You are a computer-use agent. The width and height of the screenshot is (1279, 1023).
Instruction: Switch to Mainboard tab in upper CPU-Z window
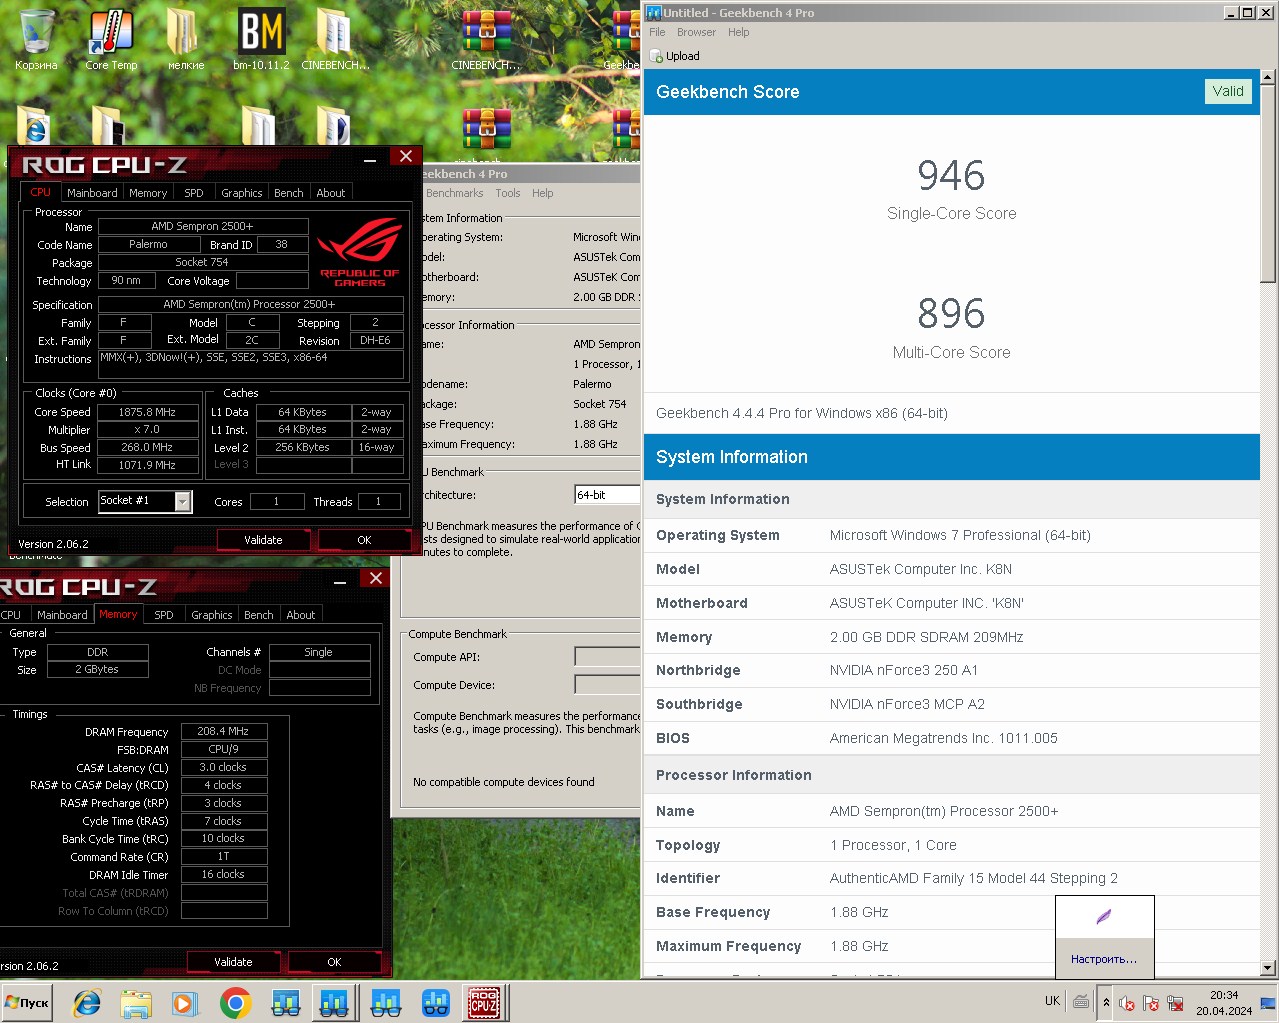92,193
